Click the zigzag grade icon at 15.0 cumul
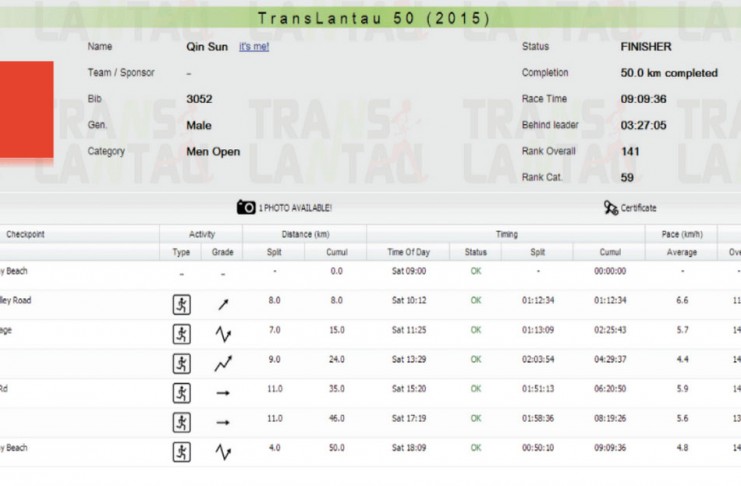Screen dimensions: 741x486 coord(223,334)
